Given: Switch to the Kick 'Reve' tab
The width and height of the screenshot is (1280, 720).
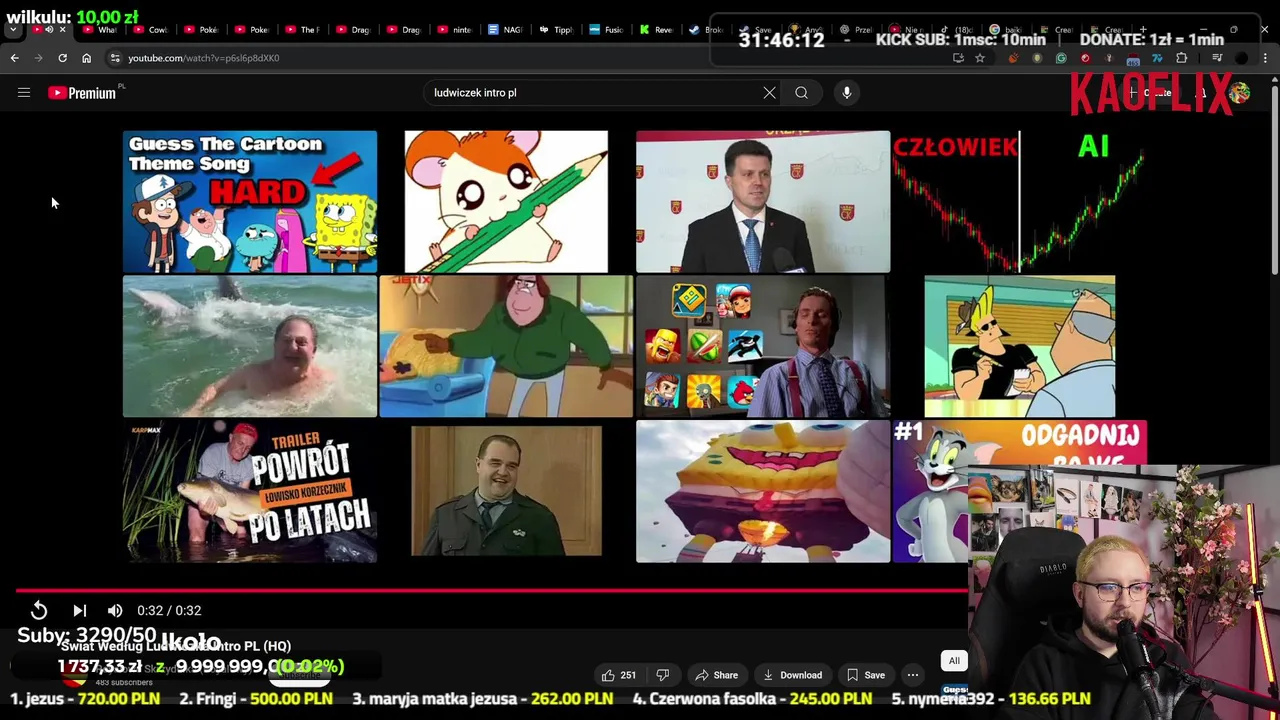Looking at the screenshot, I should tap(658, 30).
